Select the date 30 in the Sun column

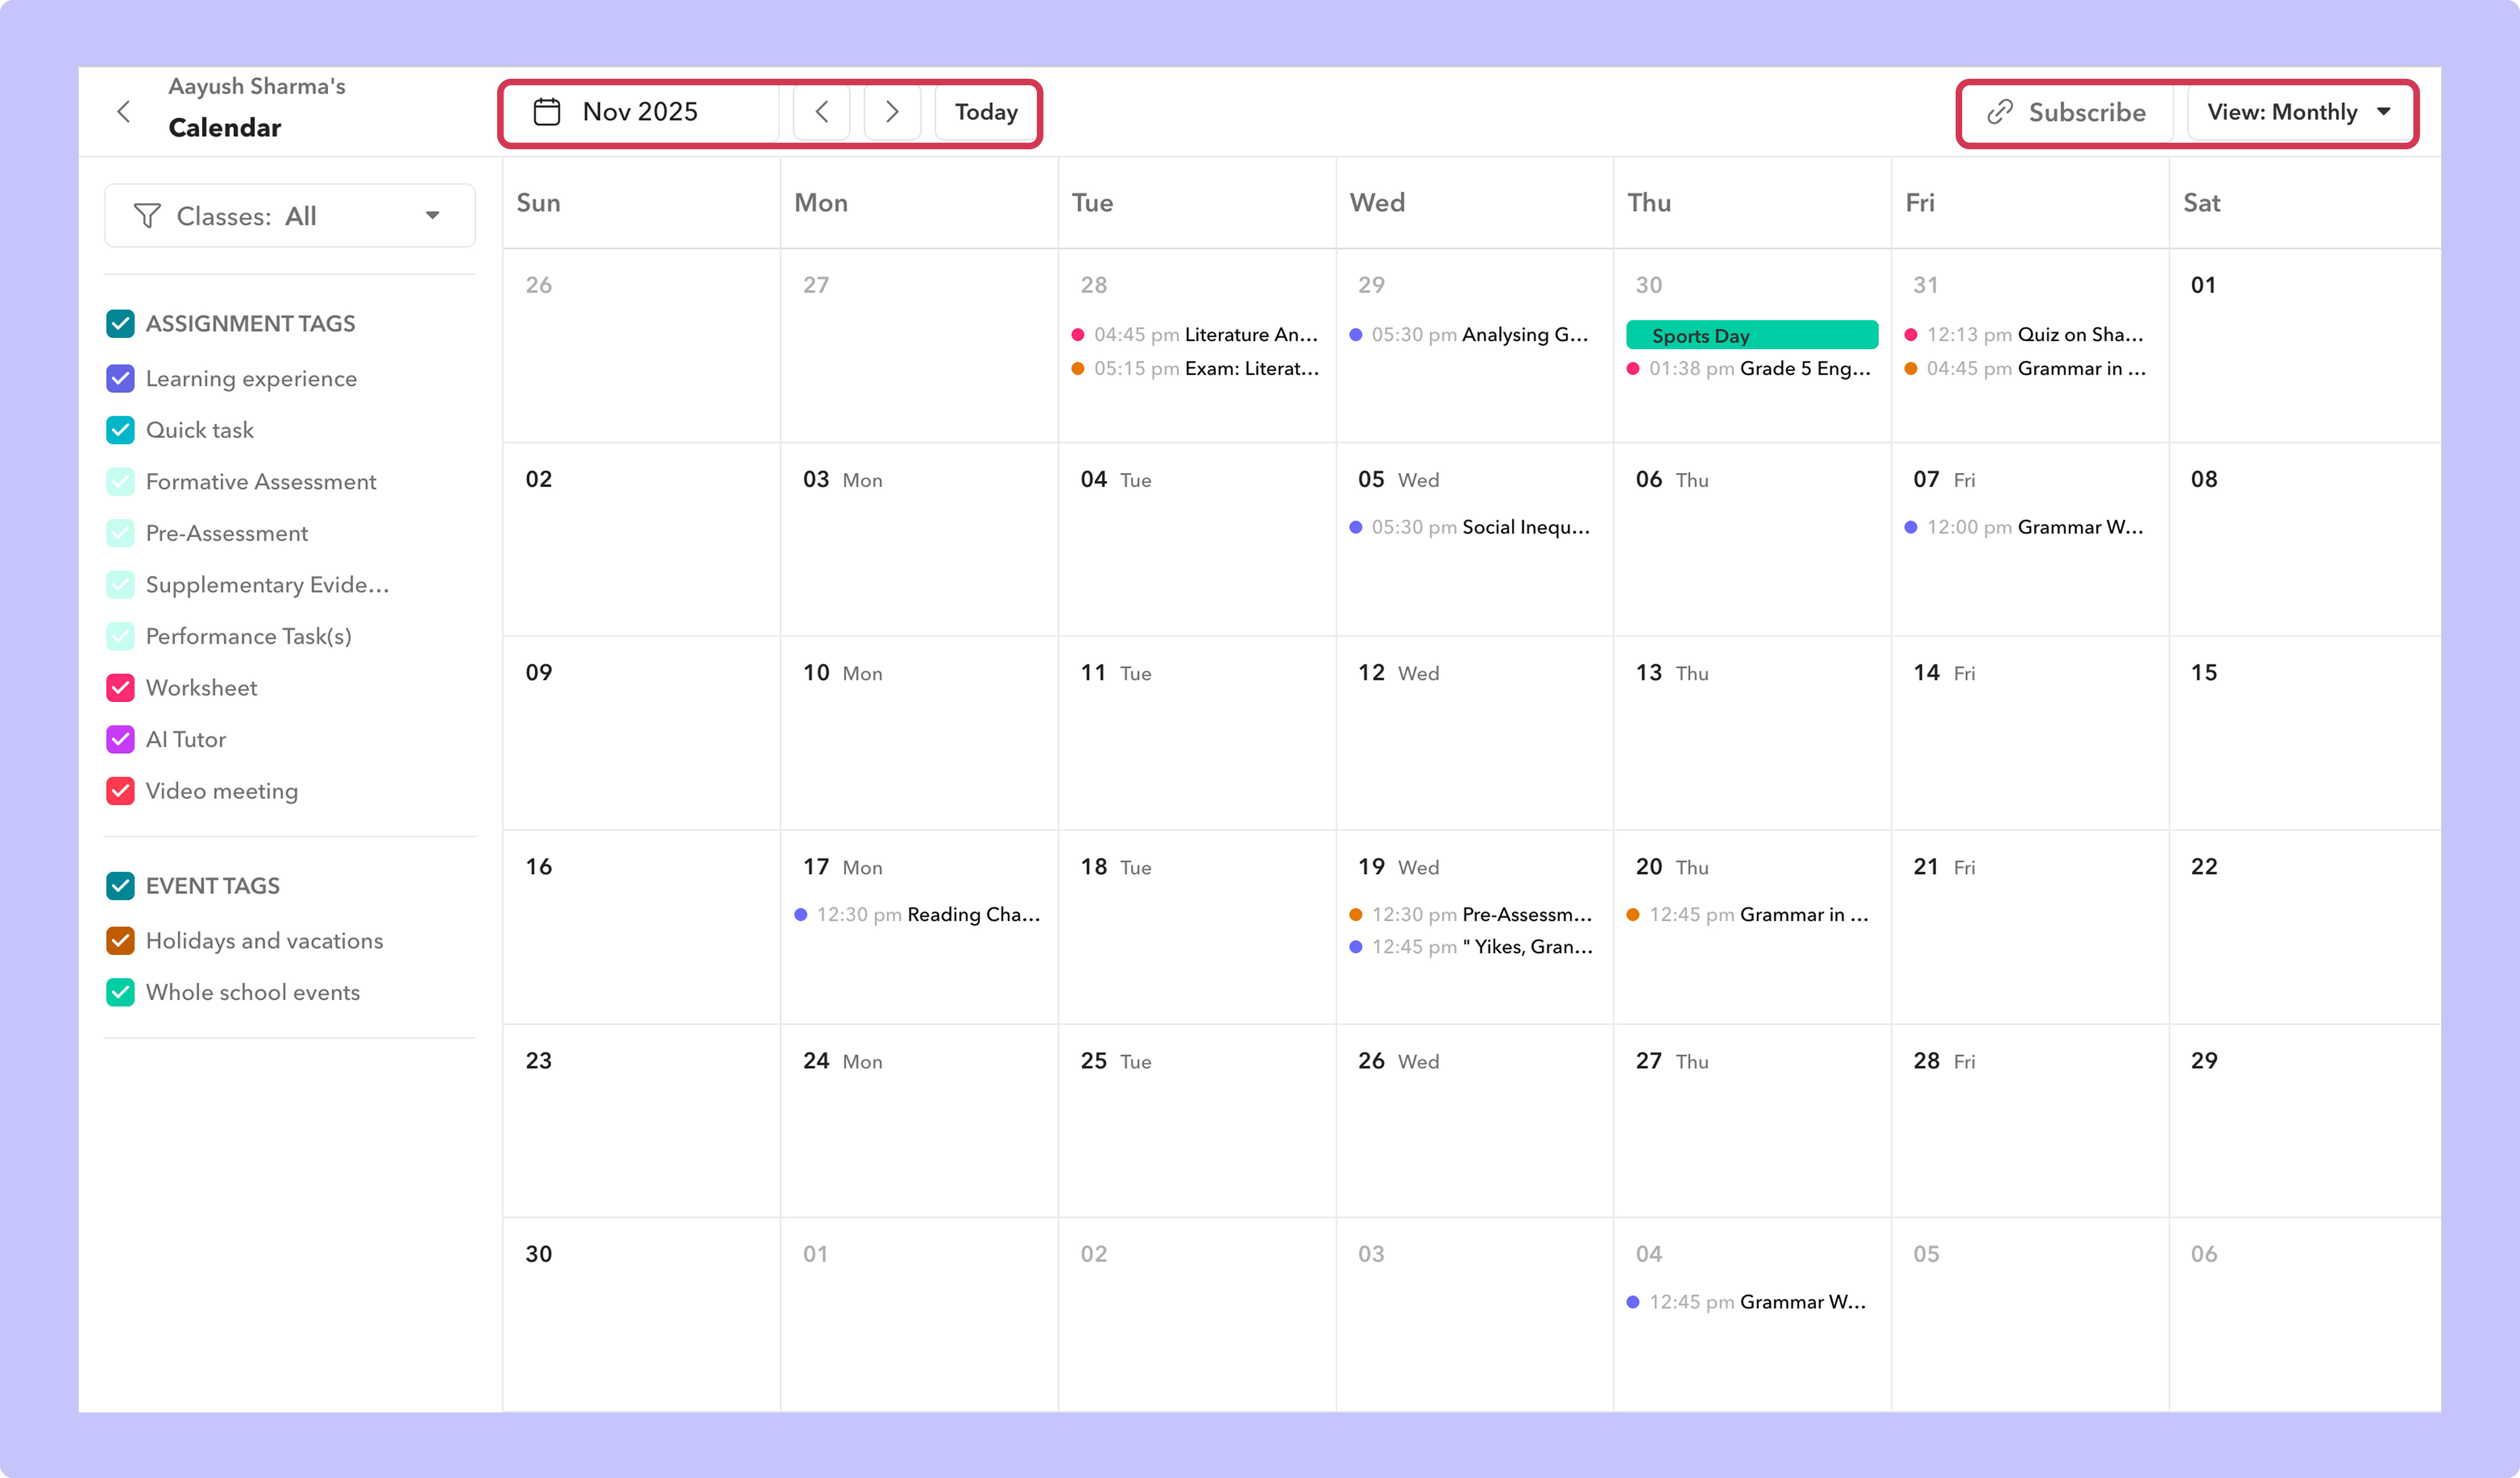539,1254
